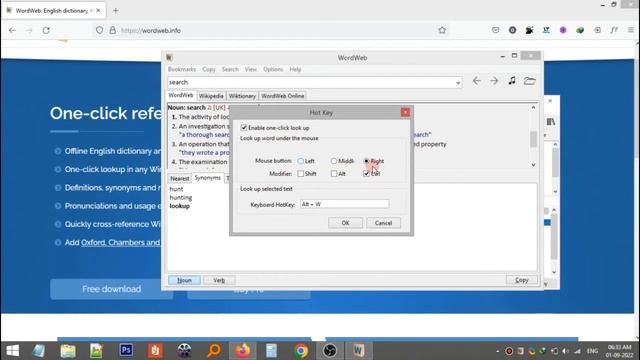The image size is (640, 360).
Task: Open Pocket icon in Firefox toolbar
Action: pyautogui.click(x=496, y=30)
